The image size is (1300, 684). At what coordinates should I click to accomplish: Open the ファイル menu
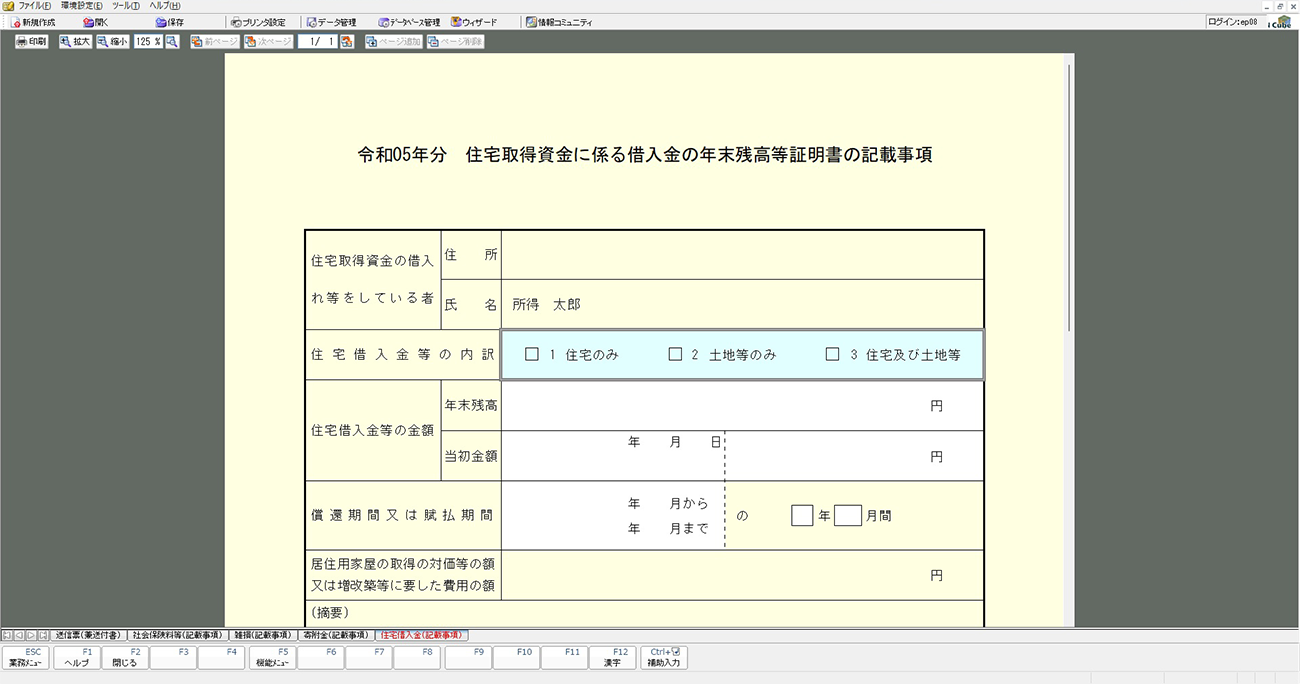click(x=28, y=6)
